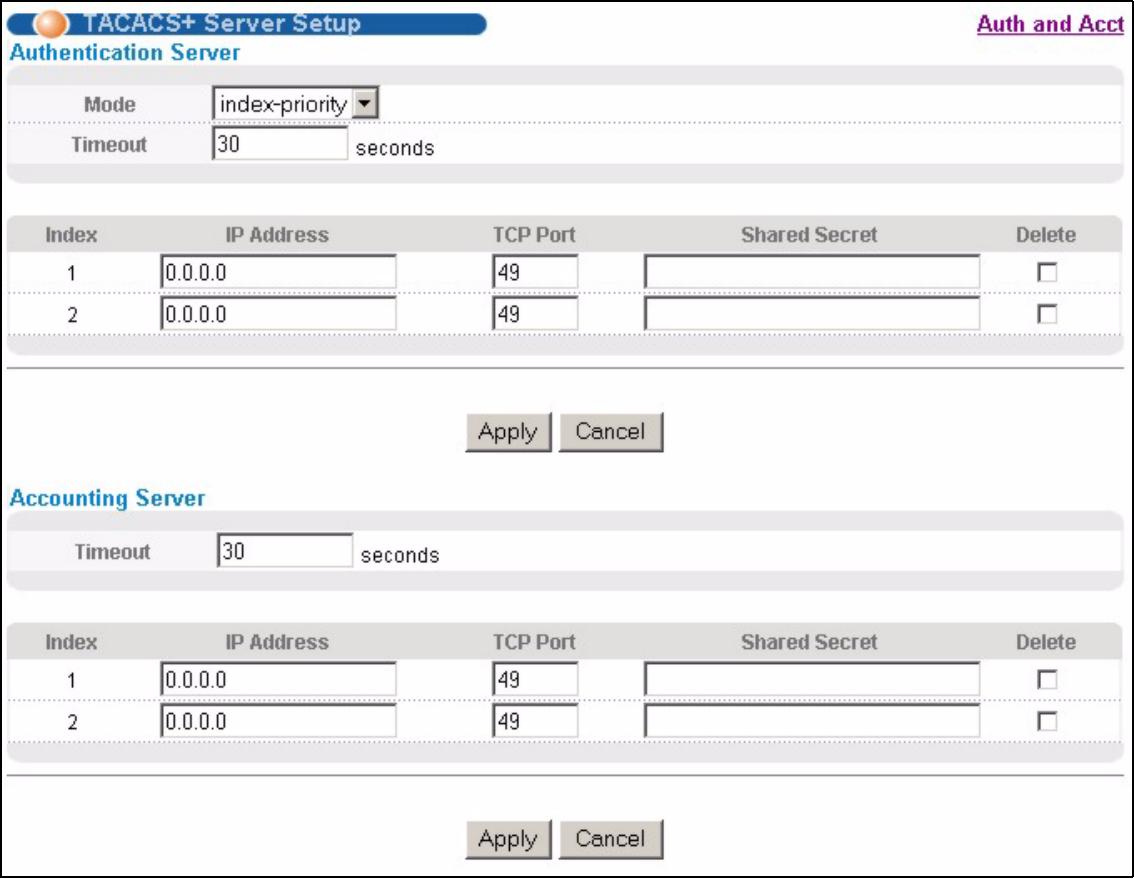Open the Mode dropdown showing index-priority
This screenshot has height=879, width=1134.
295,104
